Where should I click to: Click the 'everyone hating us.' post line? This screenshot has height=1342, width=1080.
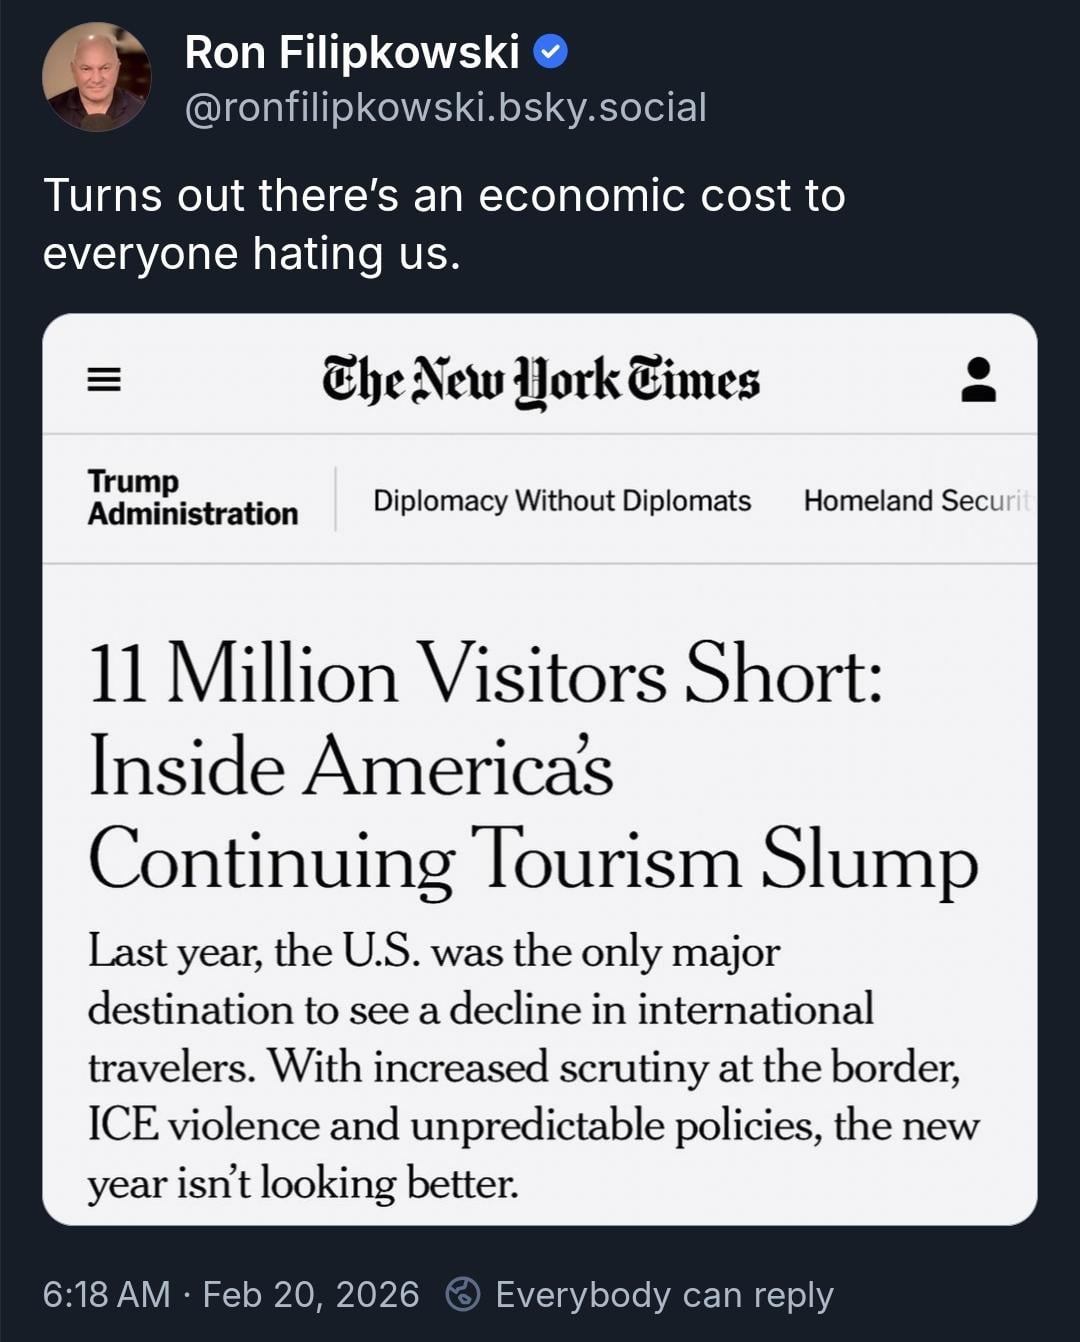click(x=252, y=253)
